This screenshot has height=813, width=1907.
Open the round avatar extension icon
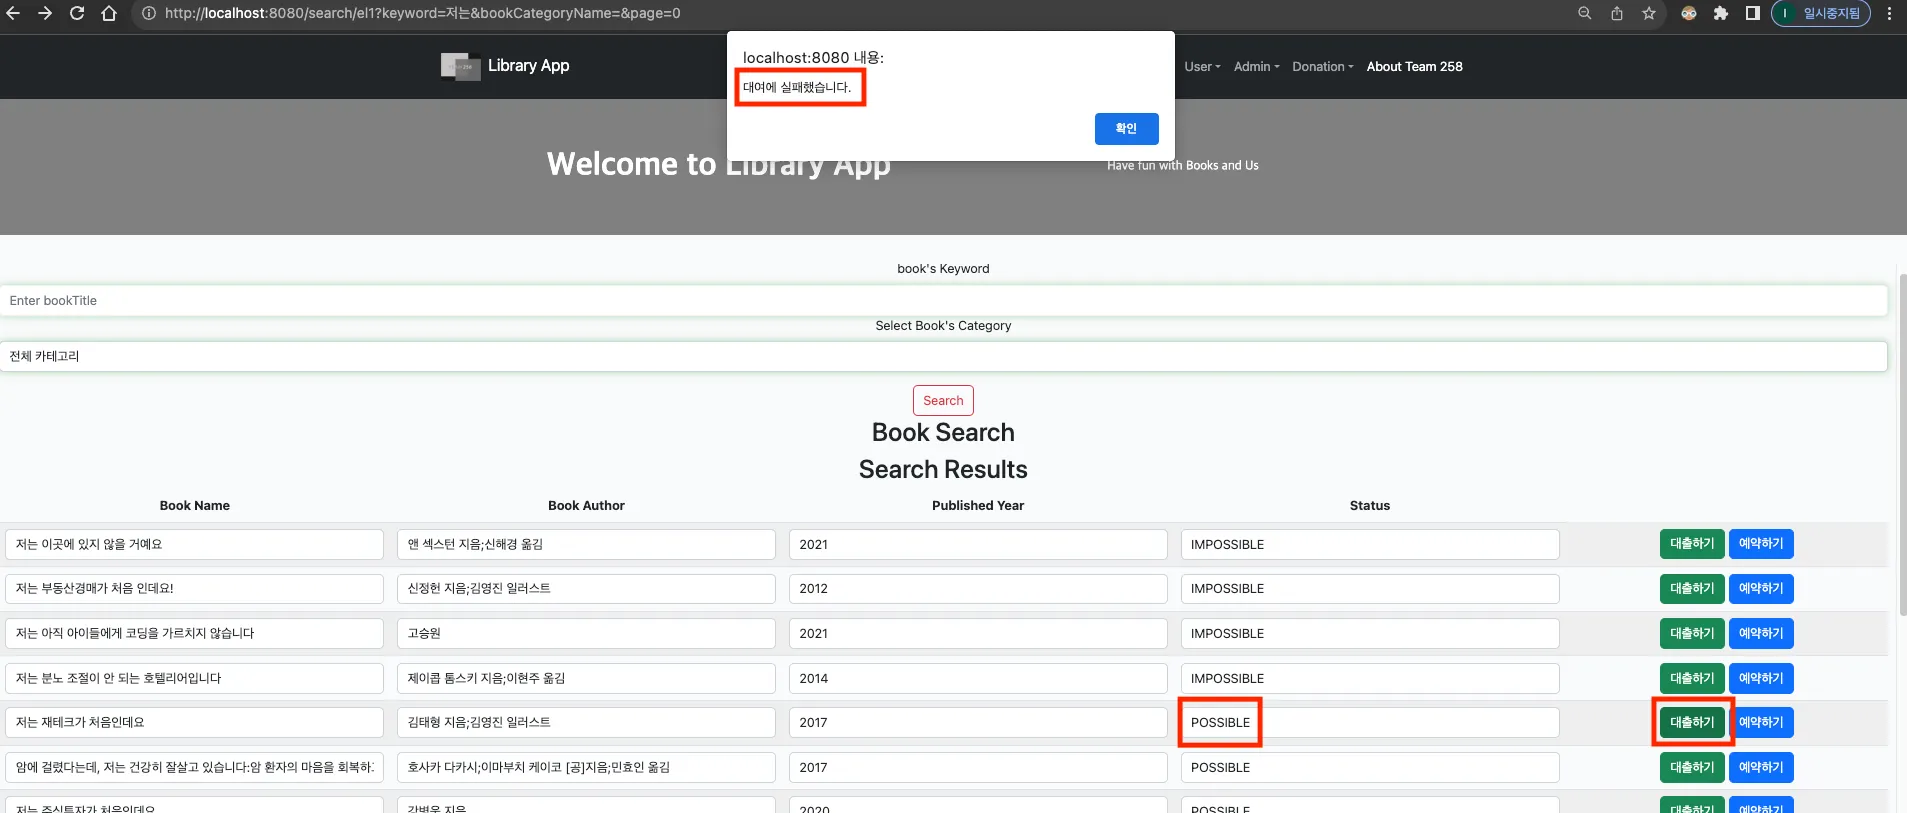[x=1689, y=13]
